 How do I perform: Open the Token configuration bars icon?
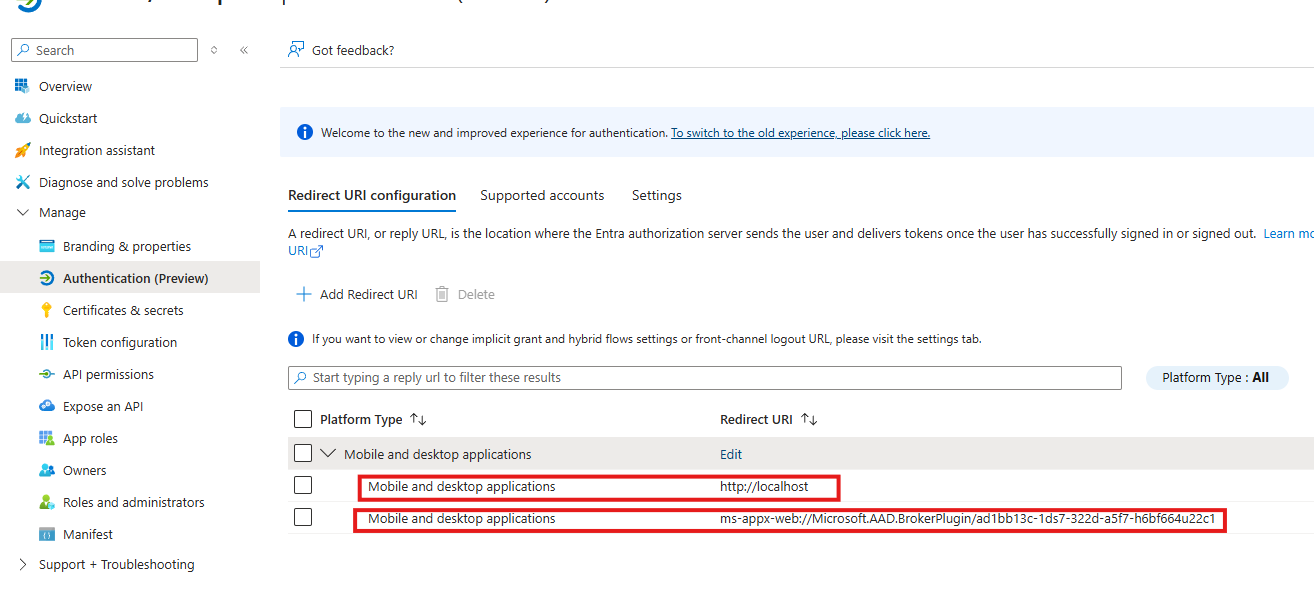click(47, 342)
